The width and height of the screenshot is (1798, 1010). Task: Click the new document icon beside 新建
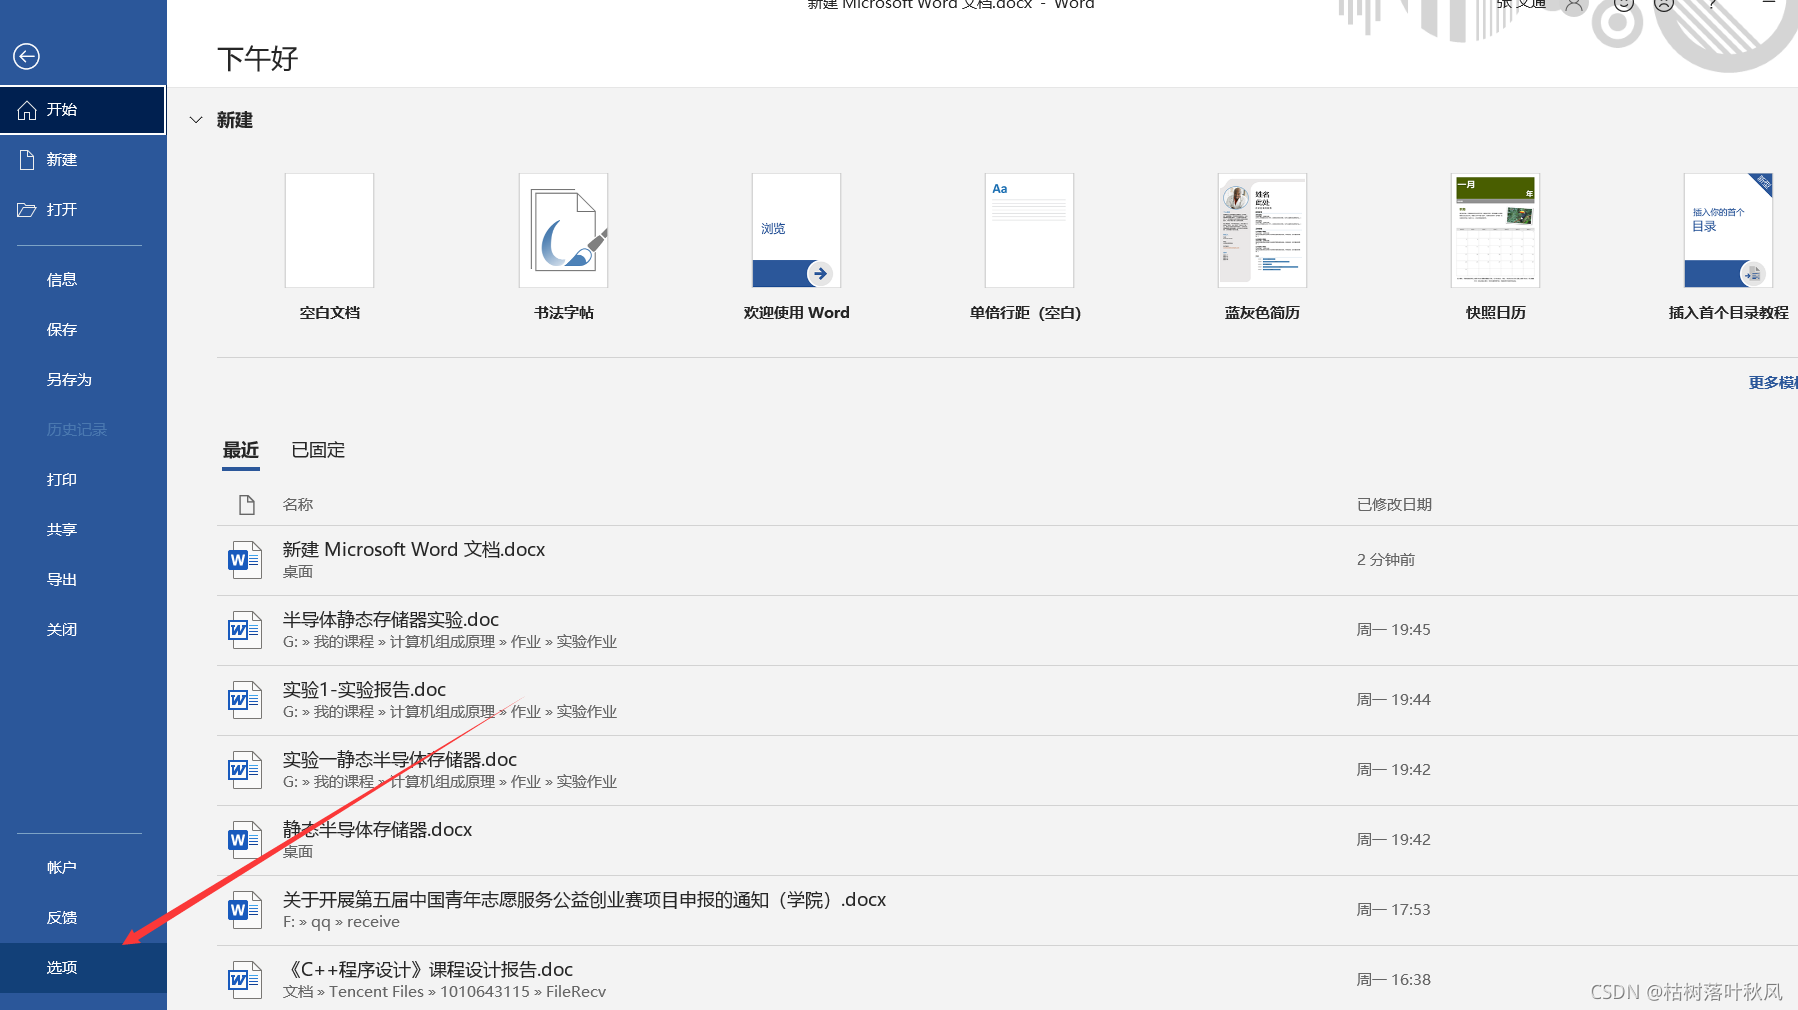(x=27, y=160)
